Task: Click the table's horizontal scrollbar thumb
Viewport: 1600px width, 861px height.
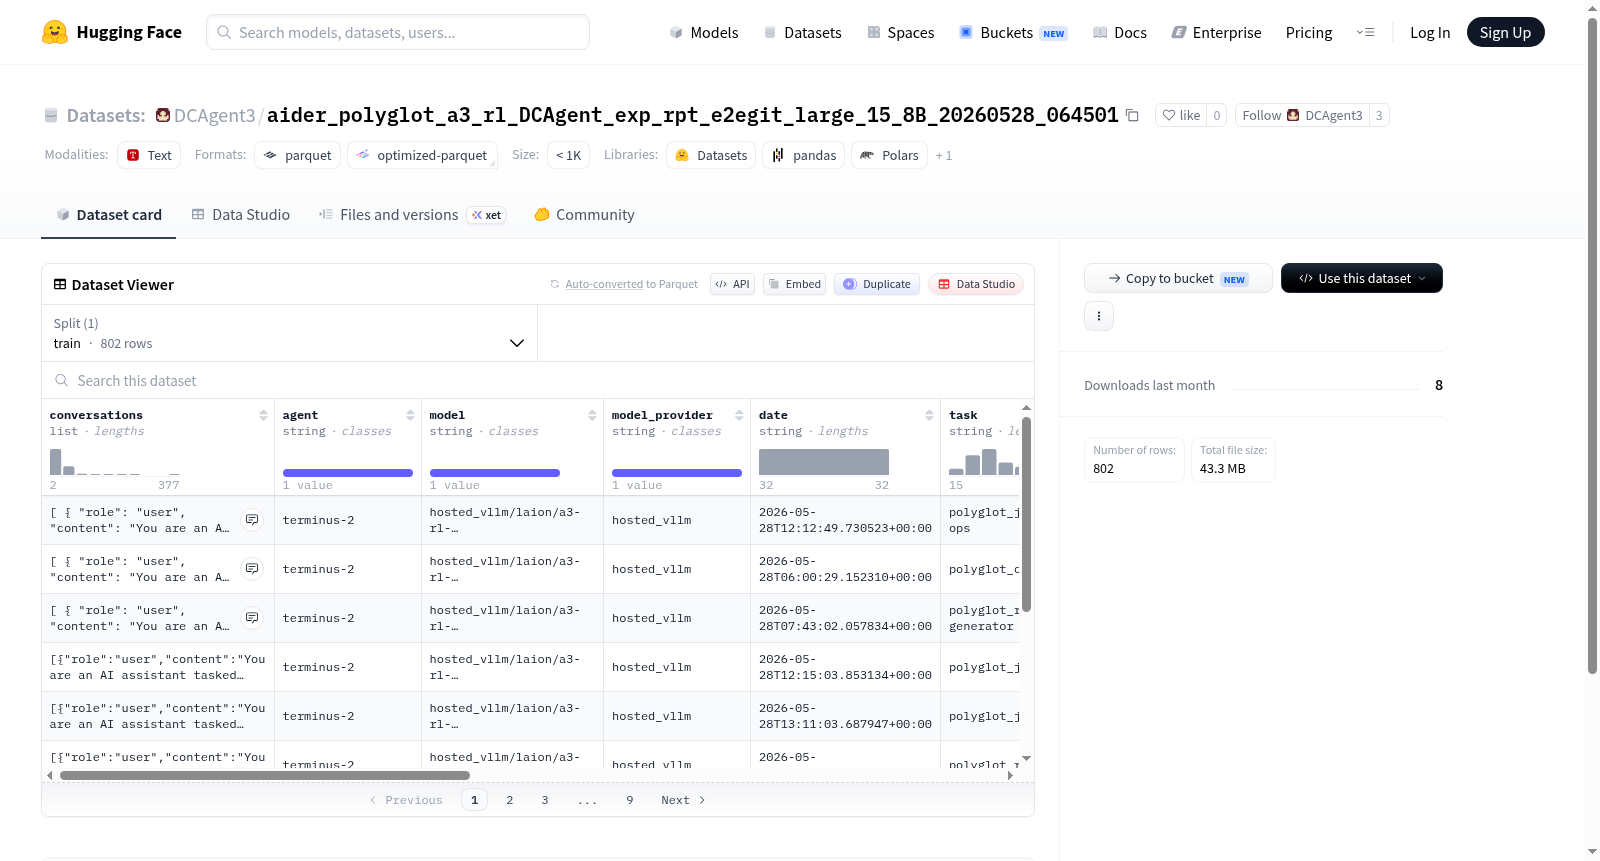Action: pyautogui.click(x=265, y=775)
